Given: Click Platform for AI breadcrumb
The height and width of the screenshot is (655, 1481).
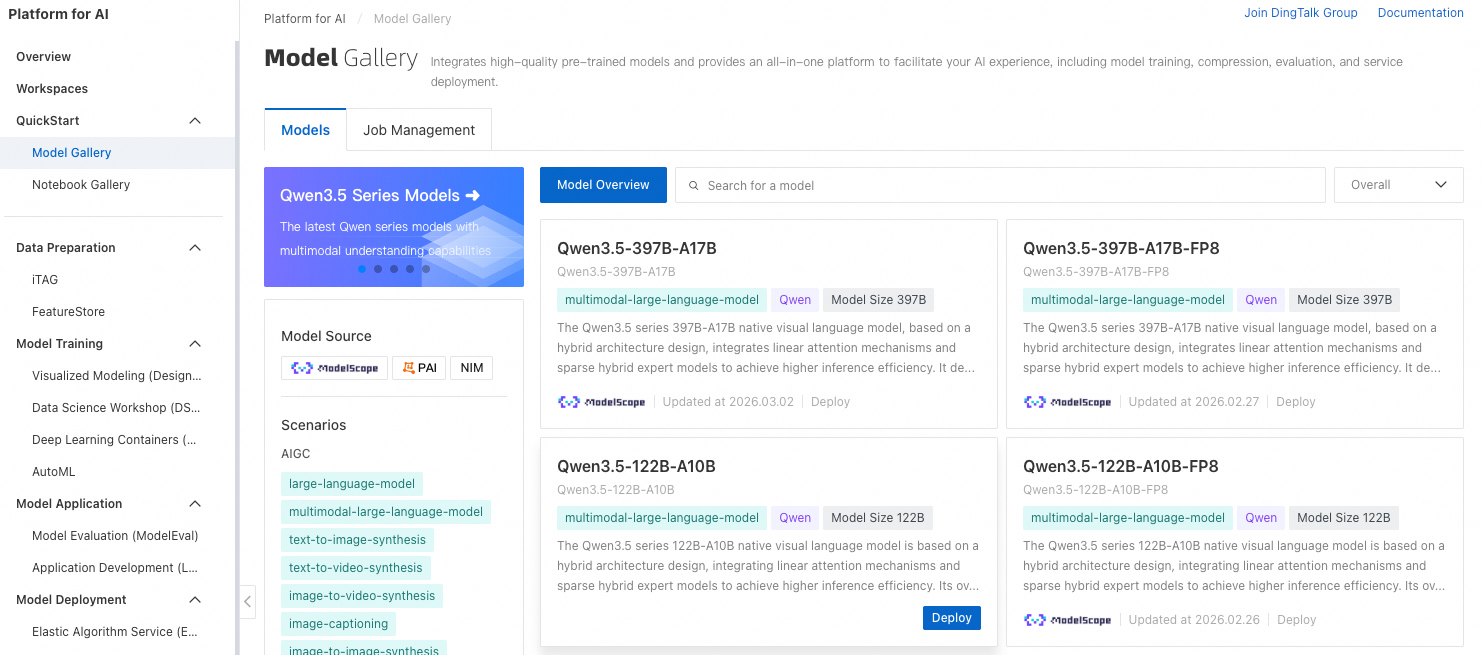Looking at the screenshot, I should point(305,19).
